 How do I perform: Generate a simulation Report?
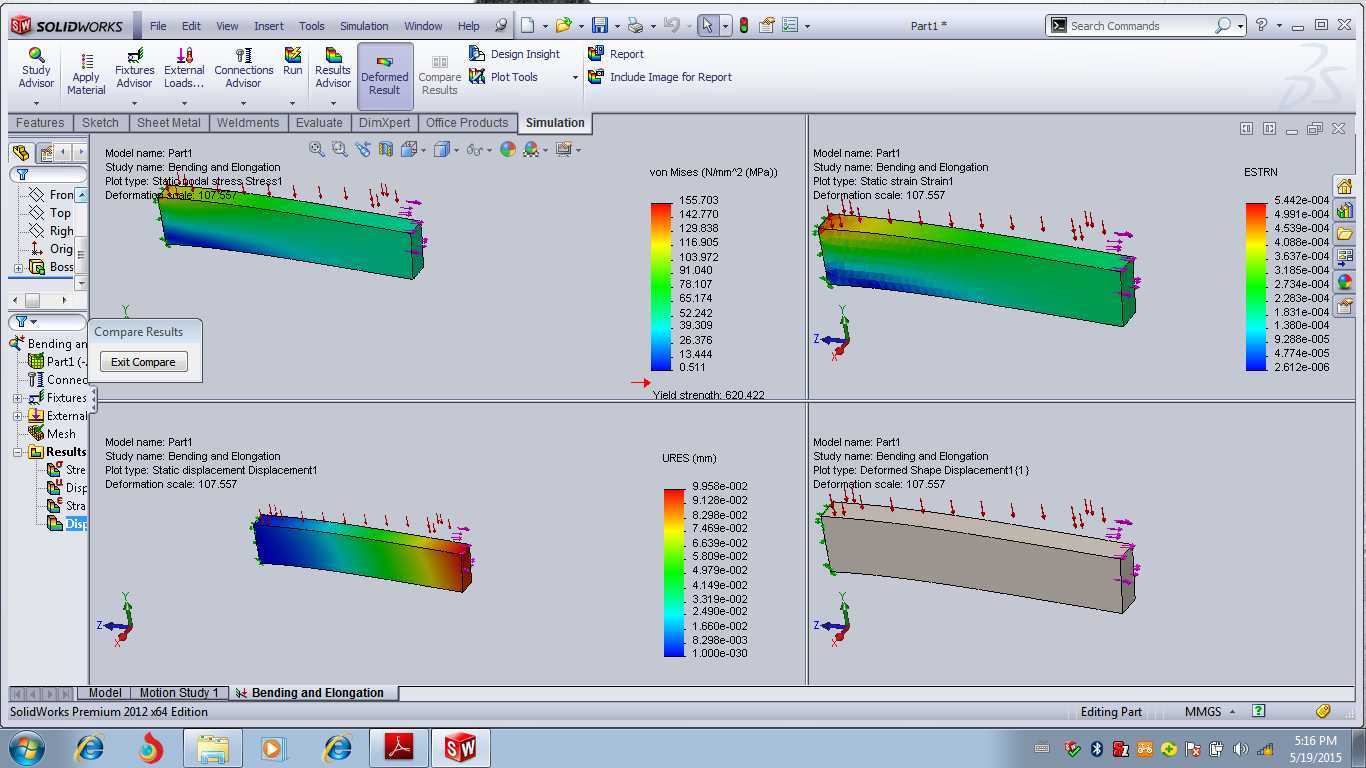(615, 54)
